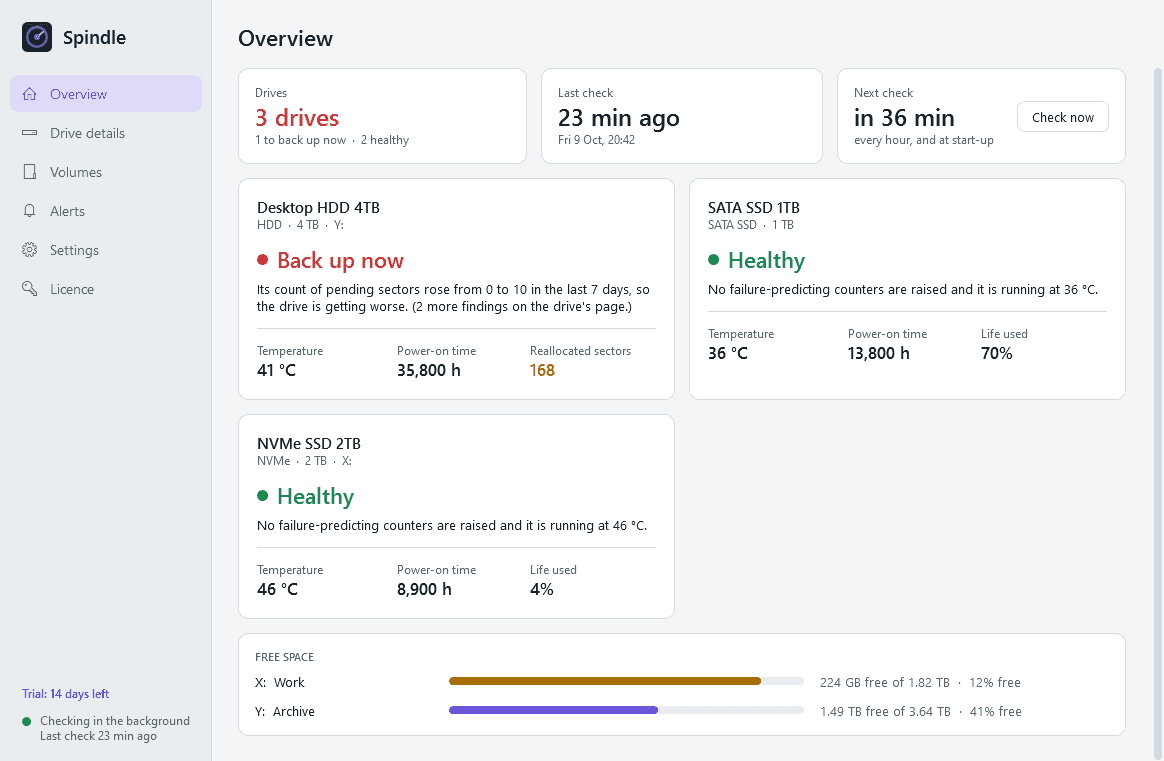Click the Y: Archive free space bar
Viewport: 1164px width, 761px height.
tap(627, 710)
